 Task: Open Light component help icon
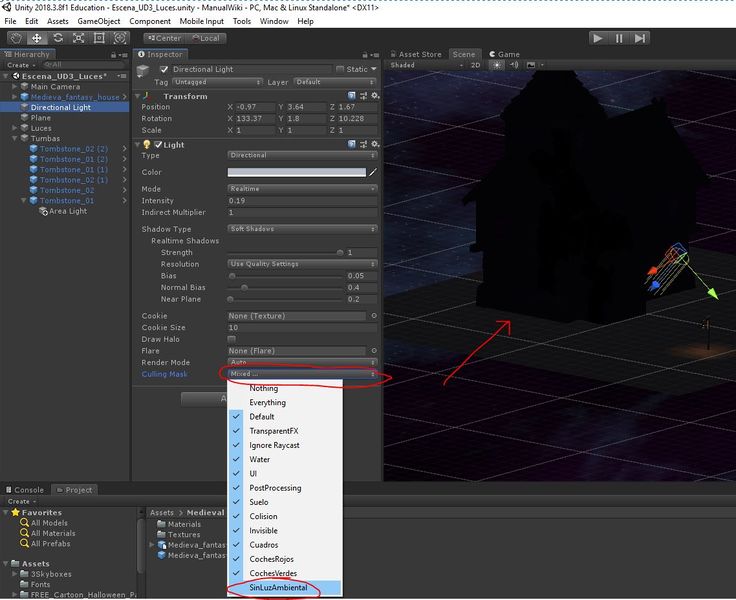click(x=352, y=144)
